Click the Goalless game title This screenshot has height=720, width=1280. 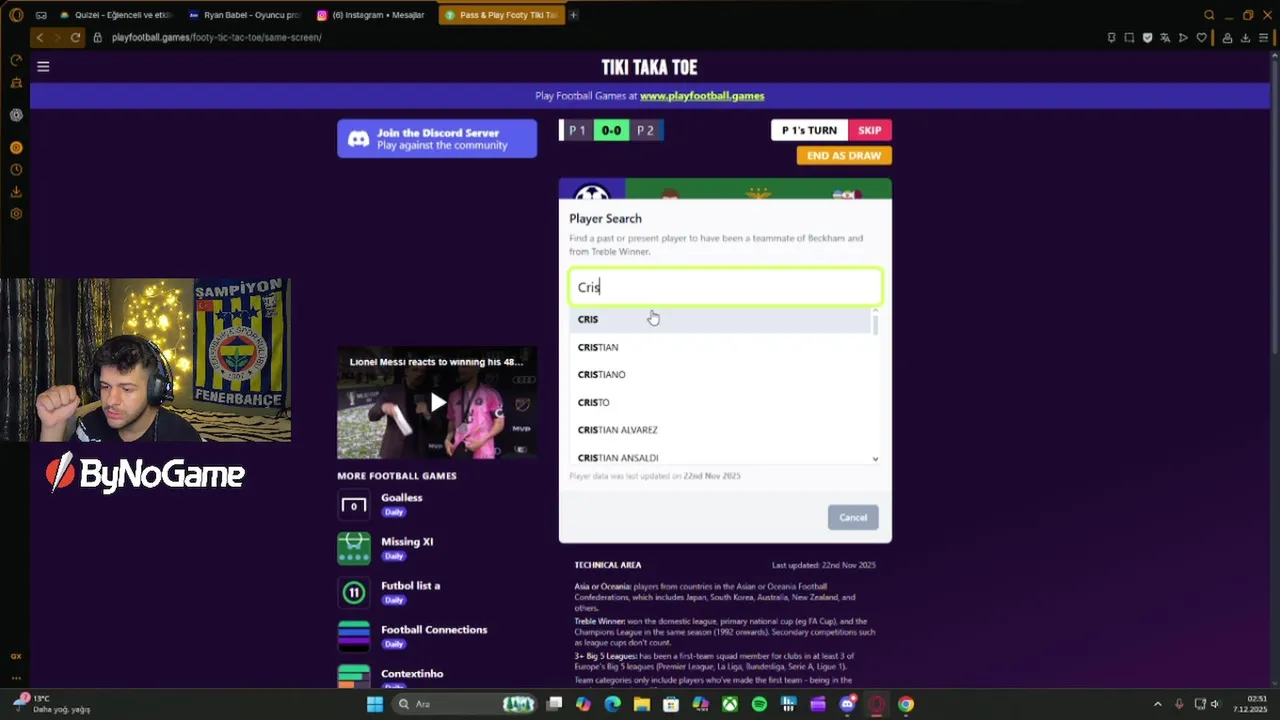tap(401, 498)
